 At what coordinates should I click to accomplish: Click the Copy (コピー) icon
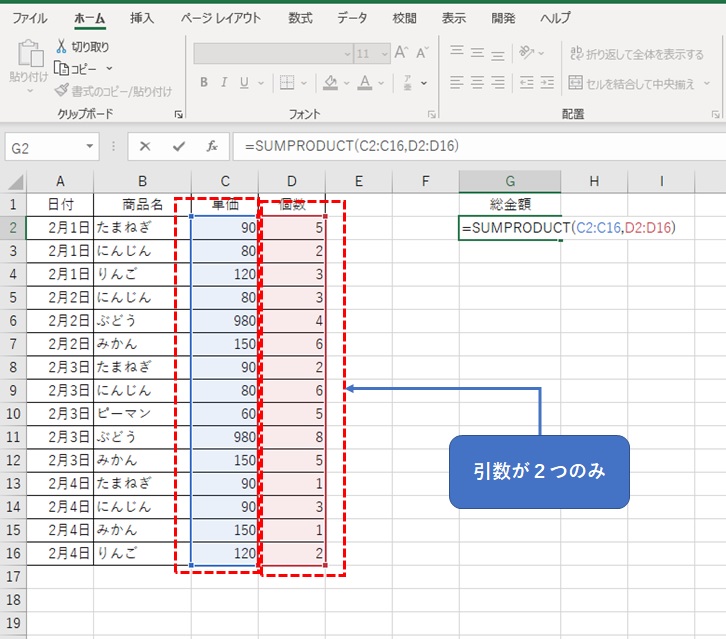pyautogui.click(x=61, y=69)
